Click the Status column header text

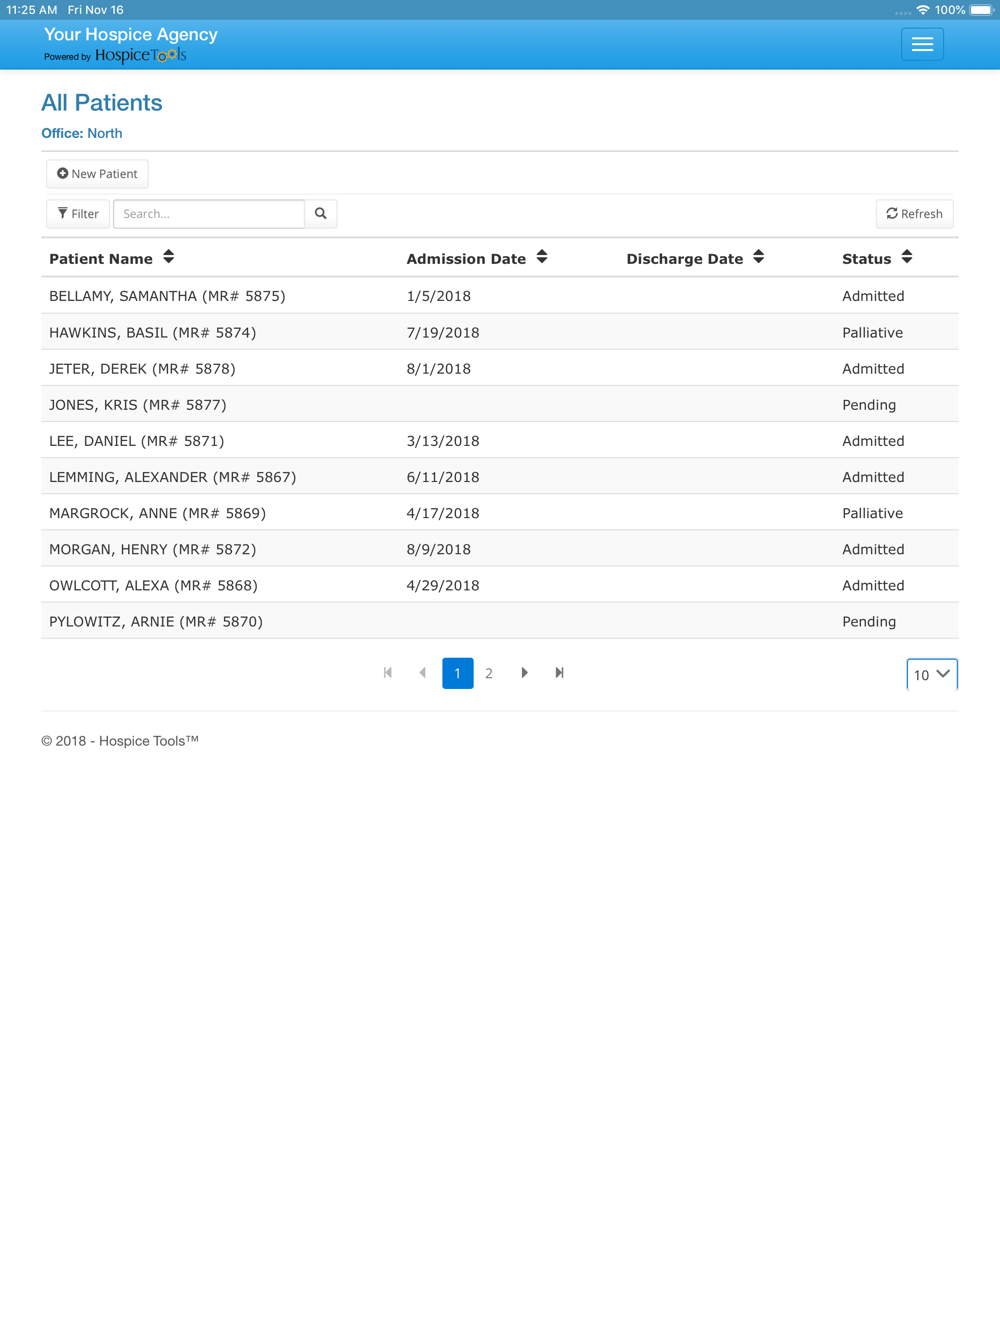tap(867, 259)
